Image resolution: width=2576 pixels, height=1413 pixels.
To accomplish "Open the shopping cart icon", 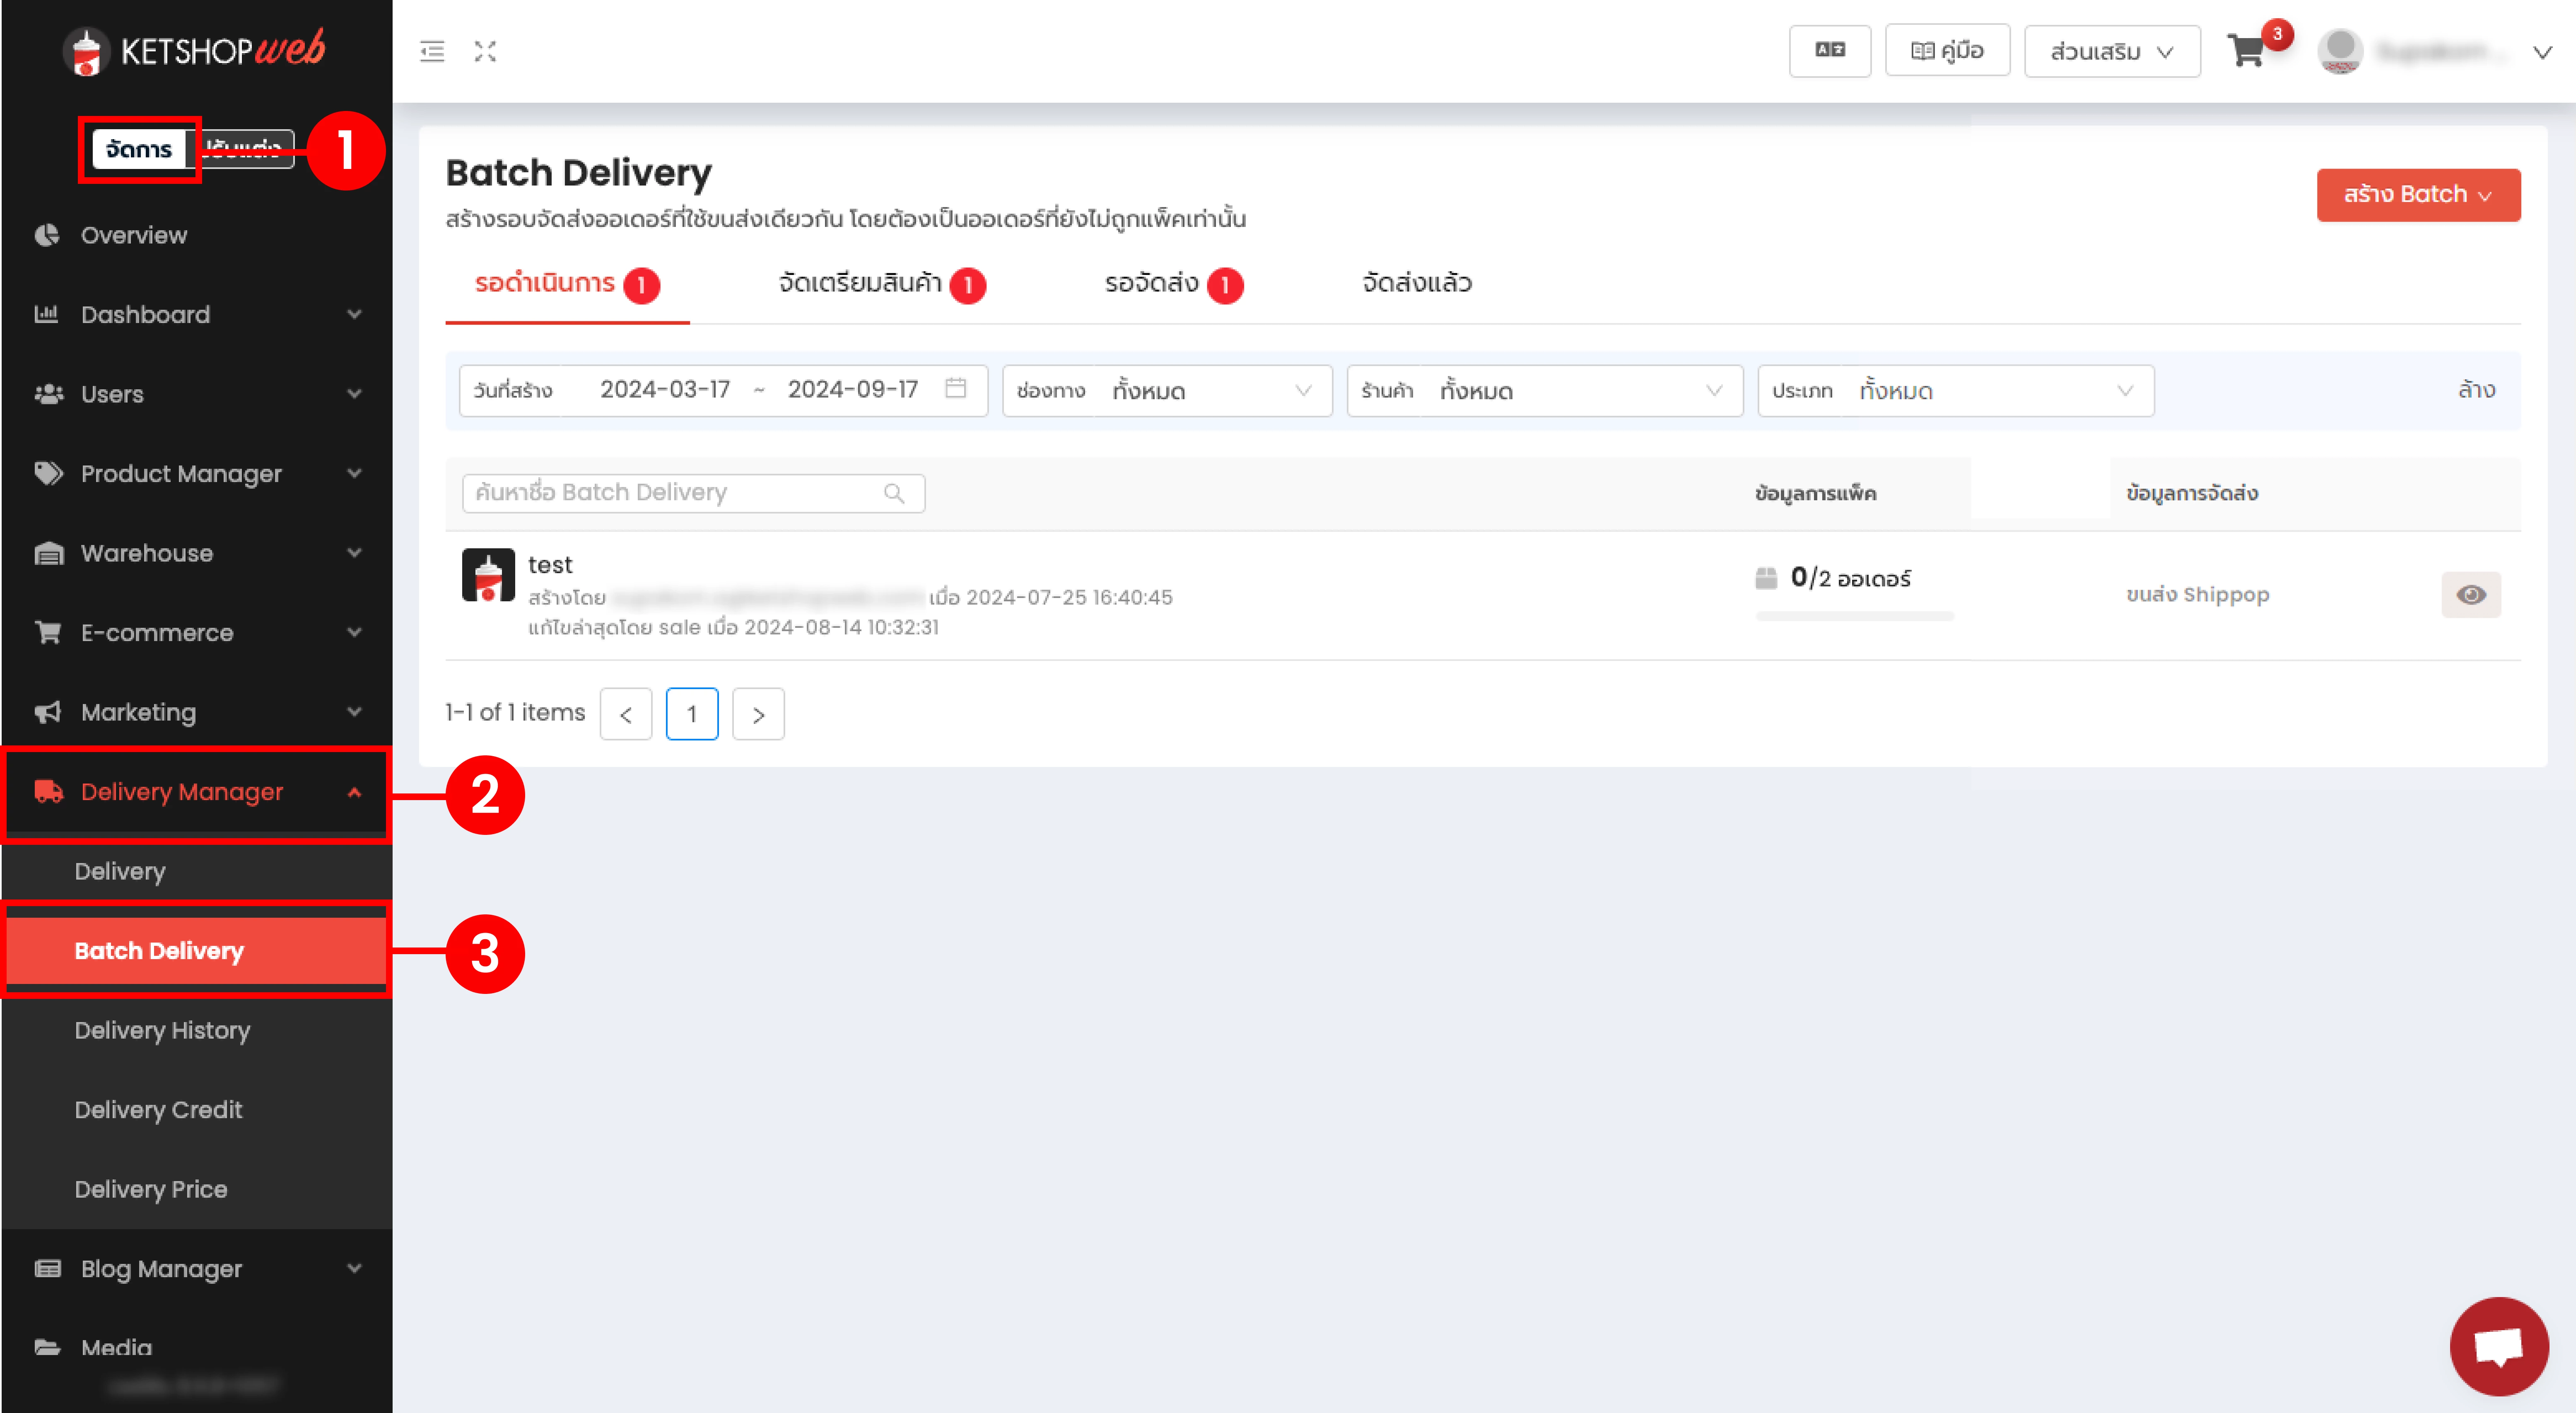I will click(x=2246, y=50).
